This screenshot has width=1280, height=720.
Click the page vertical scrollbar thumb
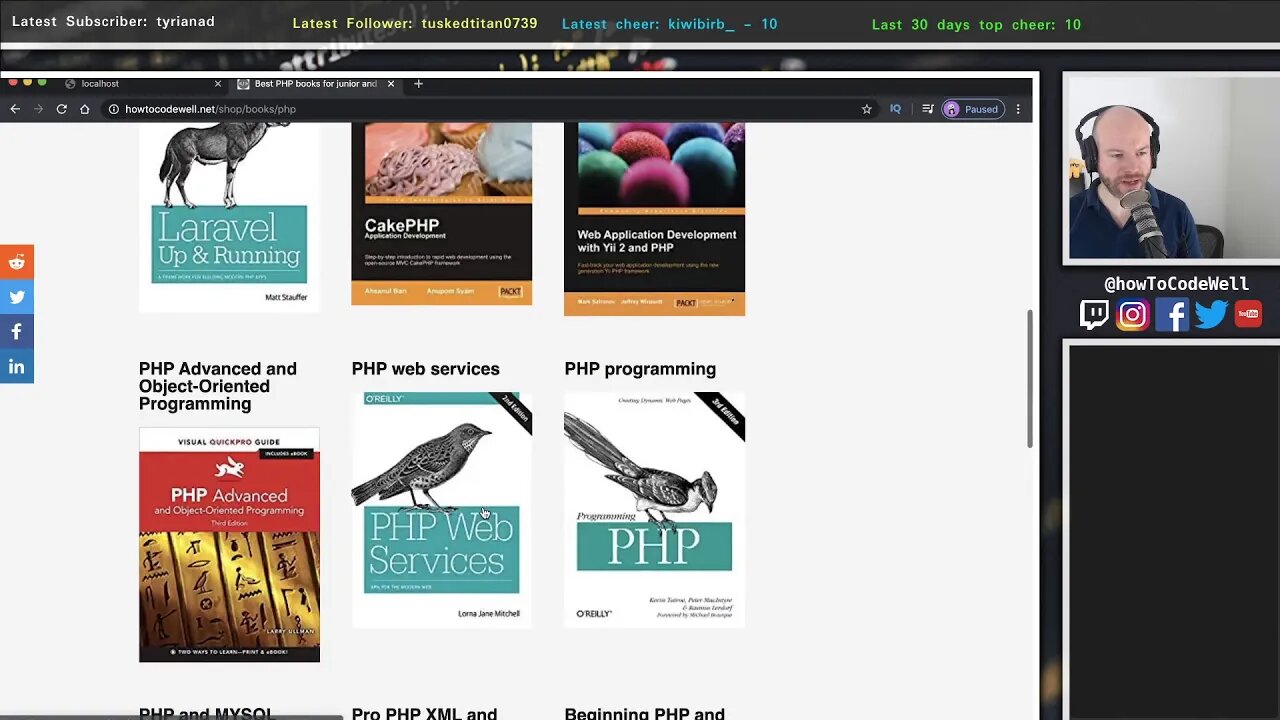[1029, 380]
